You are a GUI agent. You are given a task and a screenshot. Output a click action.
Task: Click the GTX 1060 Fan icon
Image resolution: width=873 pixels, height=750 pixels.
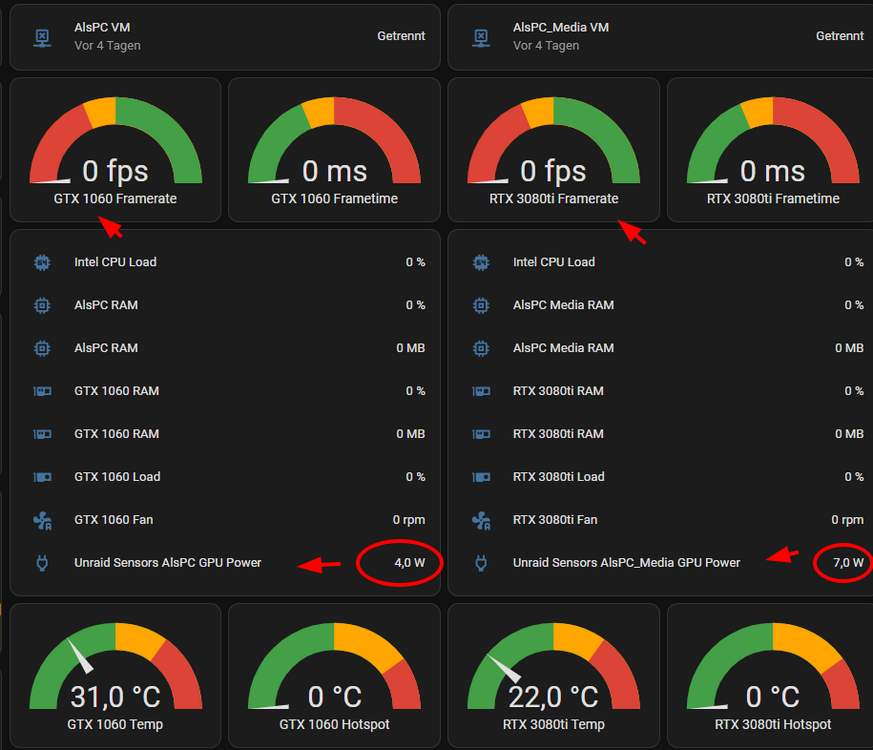42,520
